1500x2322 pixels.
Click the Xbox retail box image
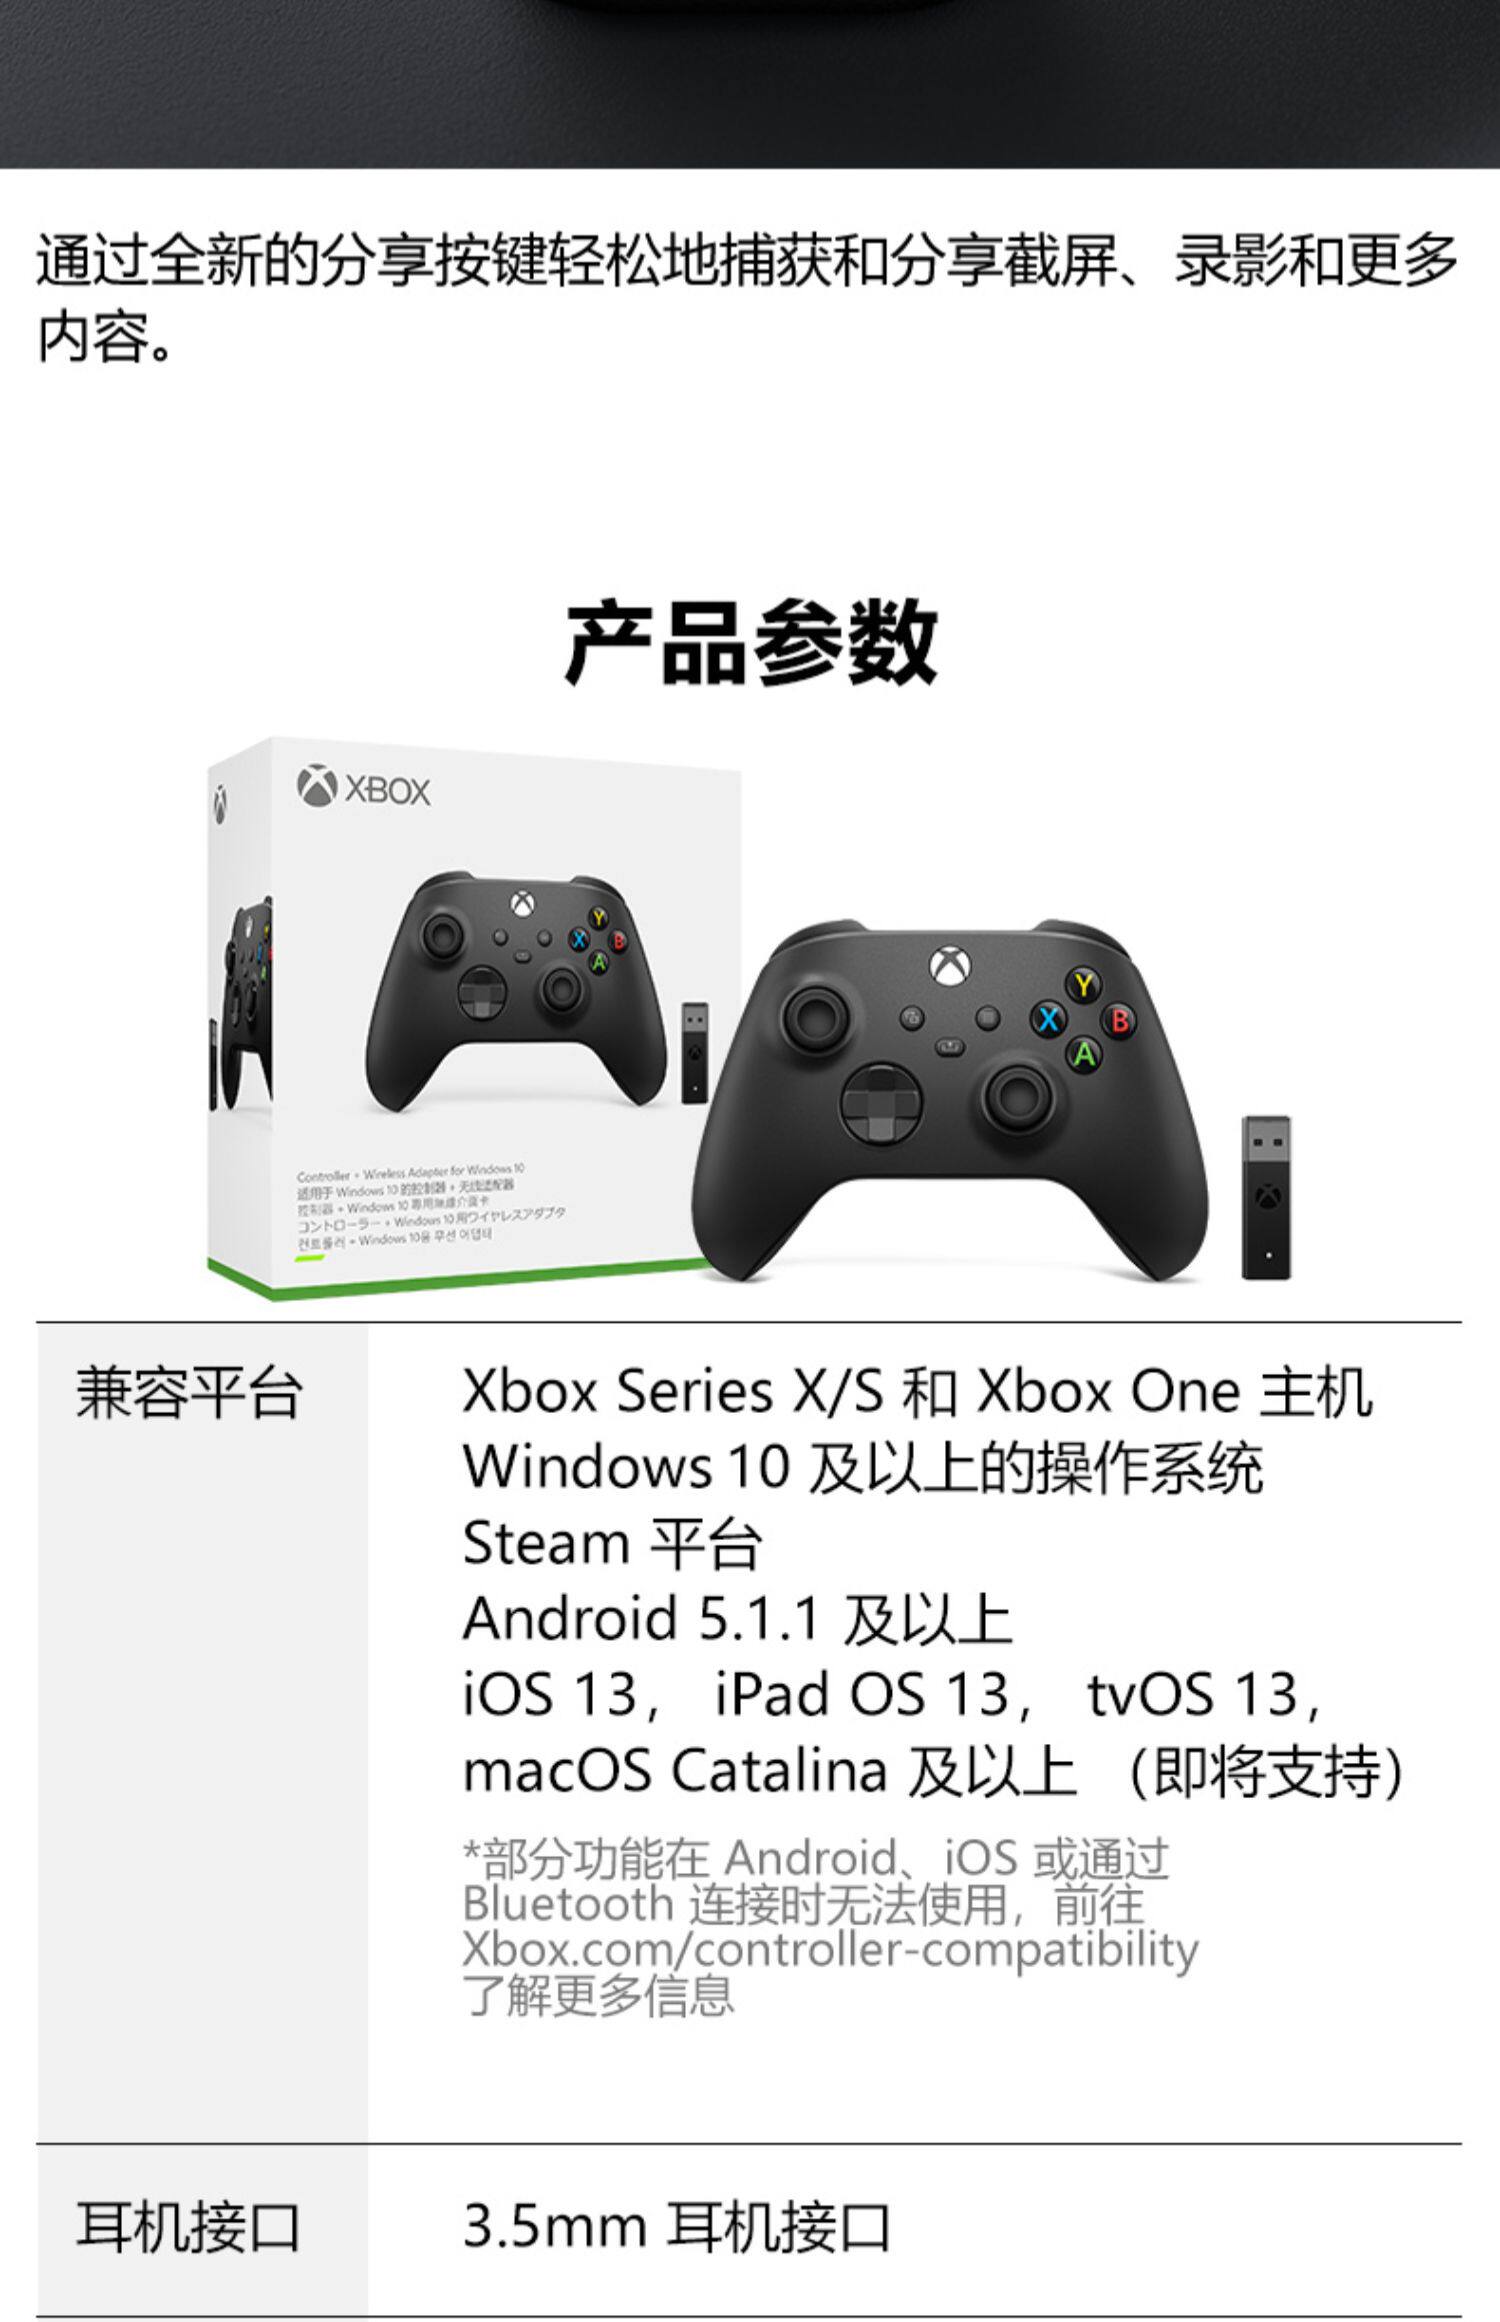click(x=476, y=1018)
